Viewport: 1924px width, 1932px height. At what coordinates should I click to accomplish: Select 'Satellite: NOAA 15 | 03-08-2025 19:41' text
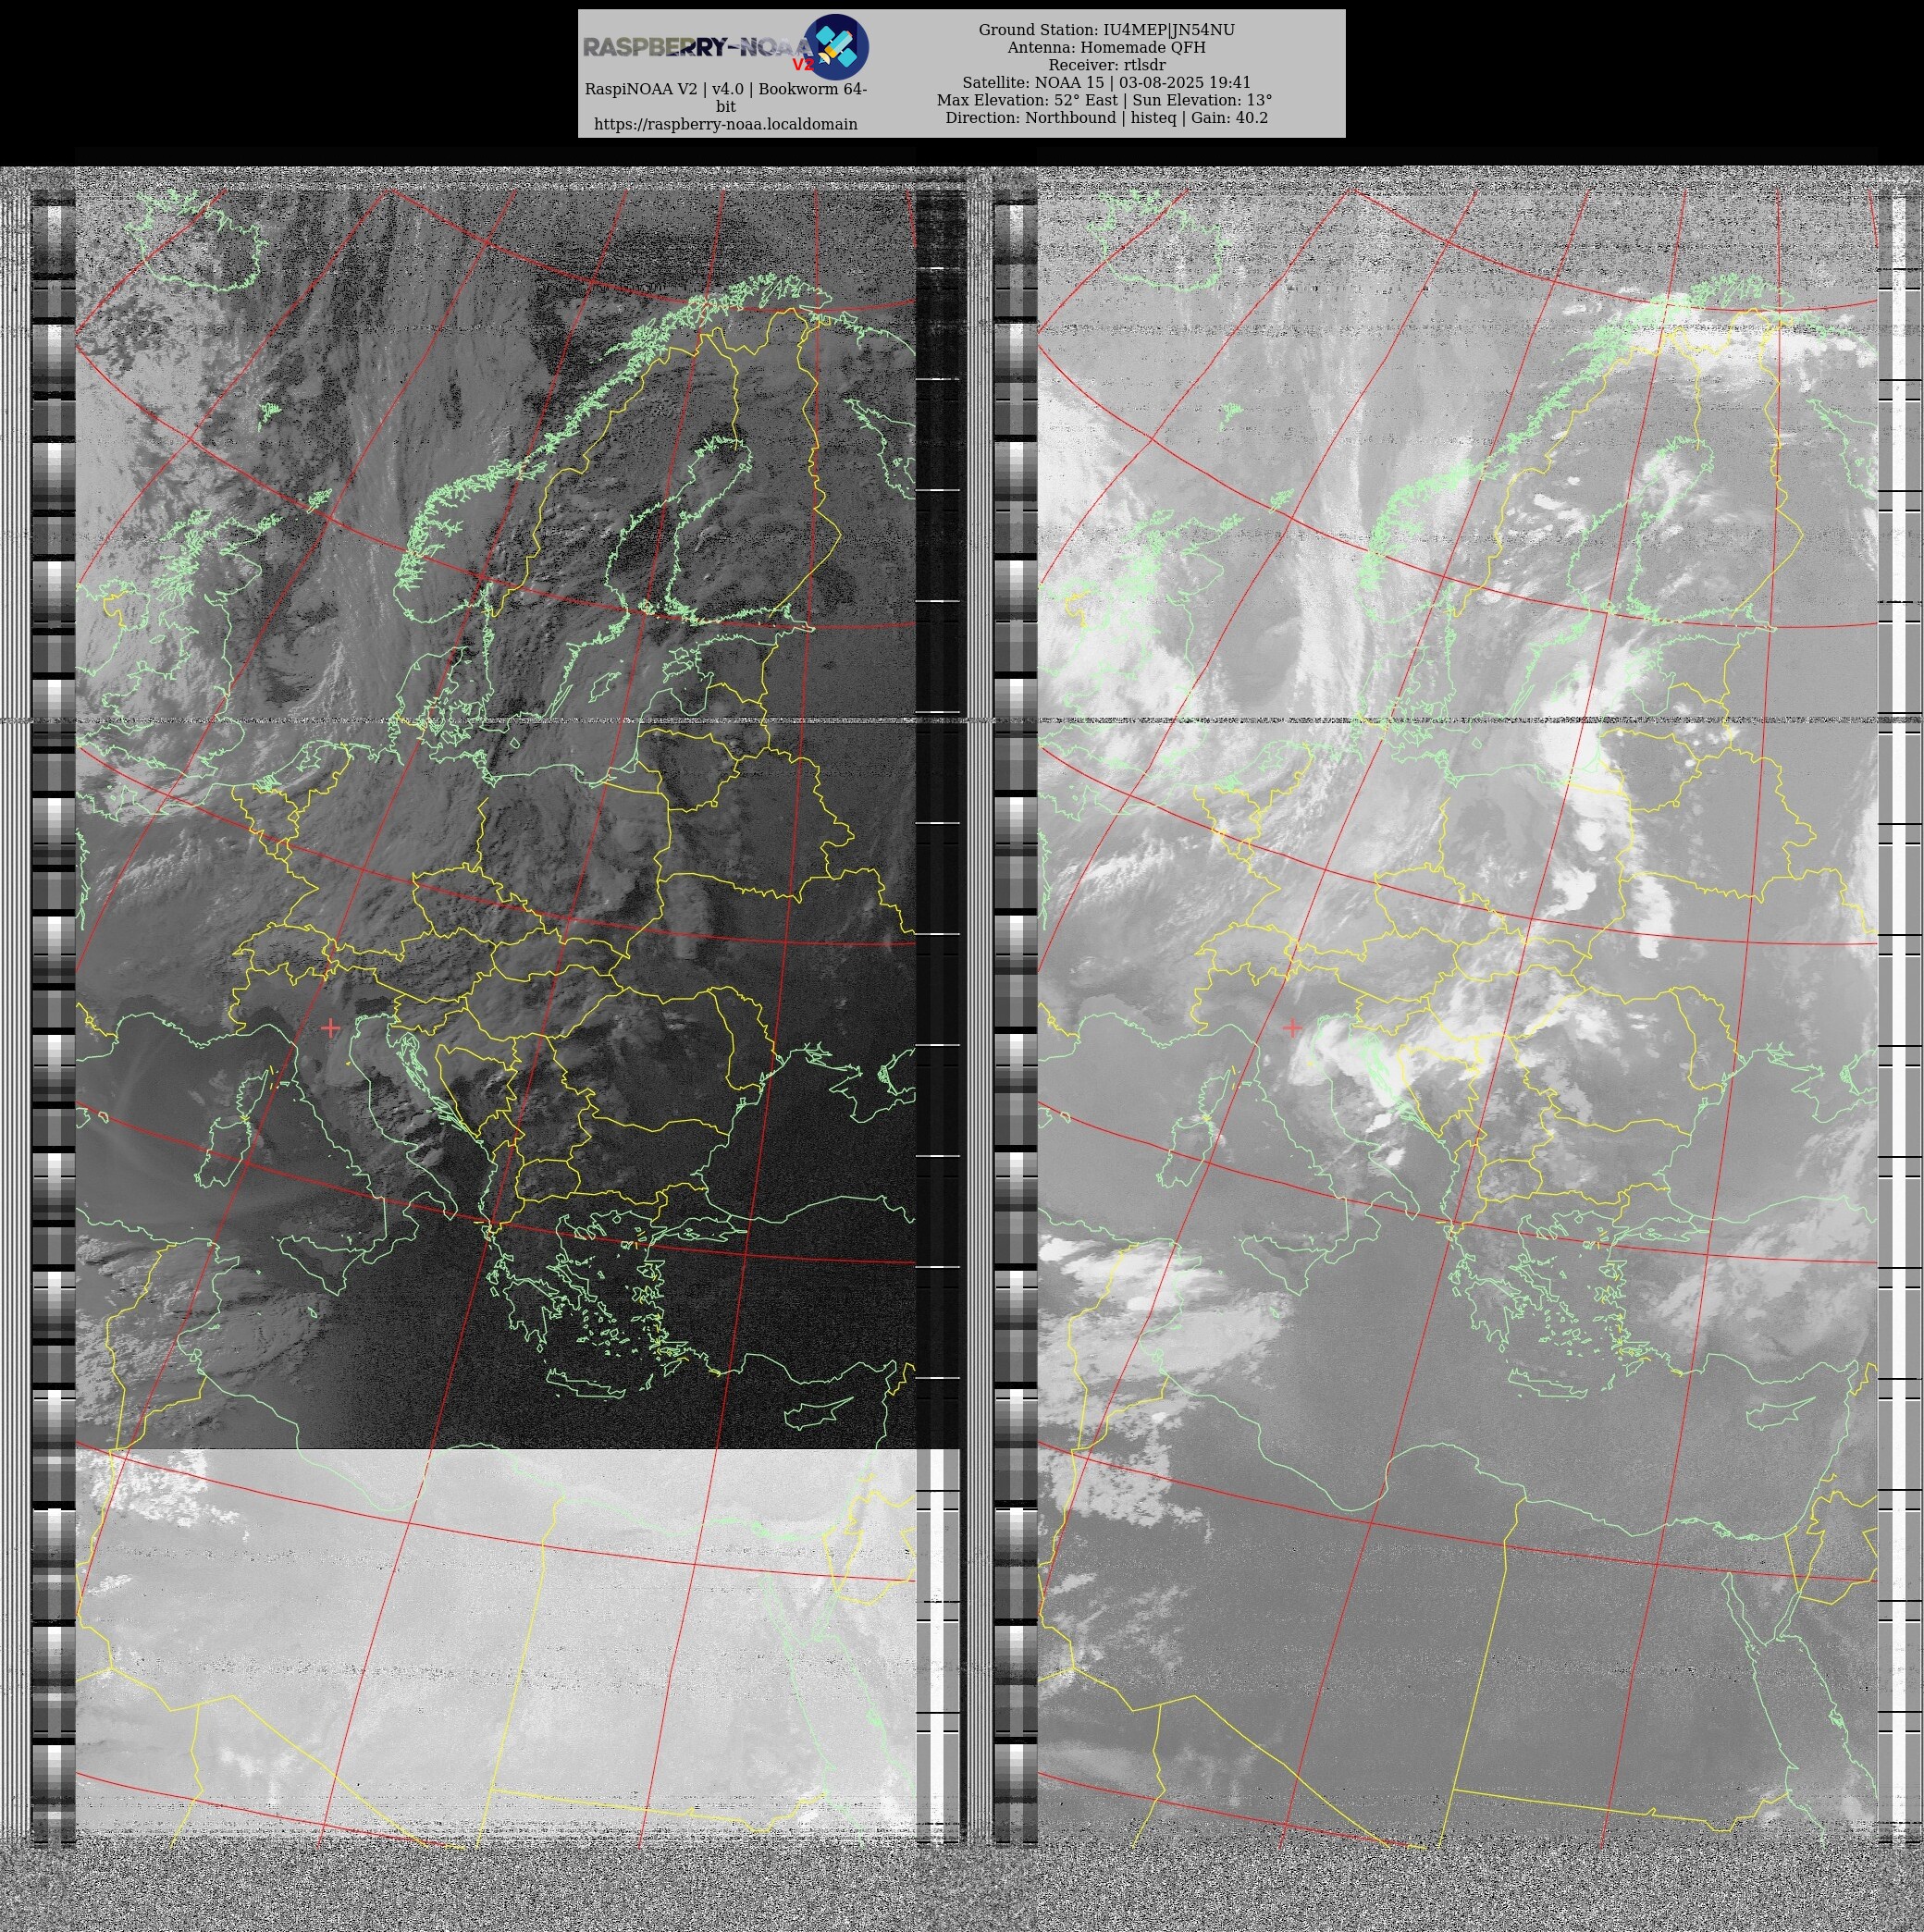pos(1106,82)
